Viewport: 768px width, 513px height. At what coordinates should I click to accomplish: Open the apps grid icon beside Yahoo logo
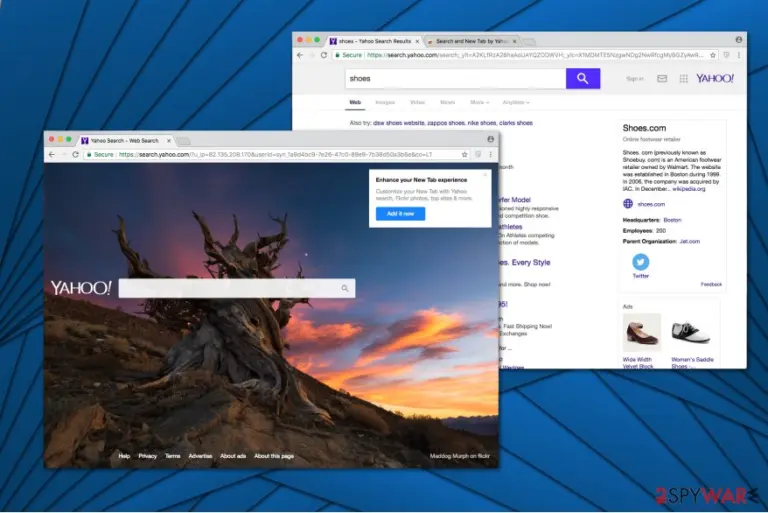coord(683,78)
